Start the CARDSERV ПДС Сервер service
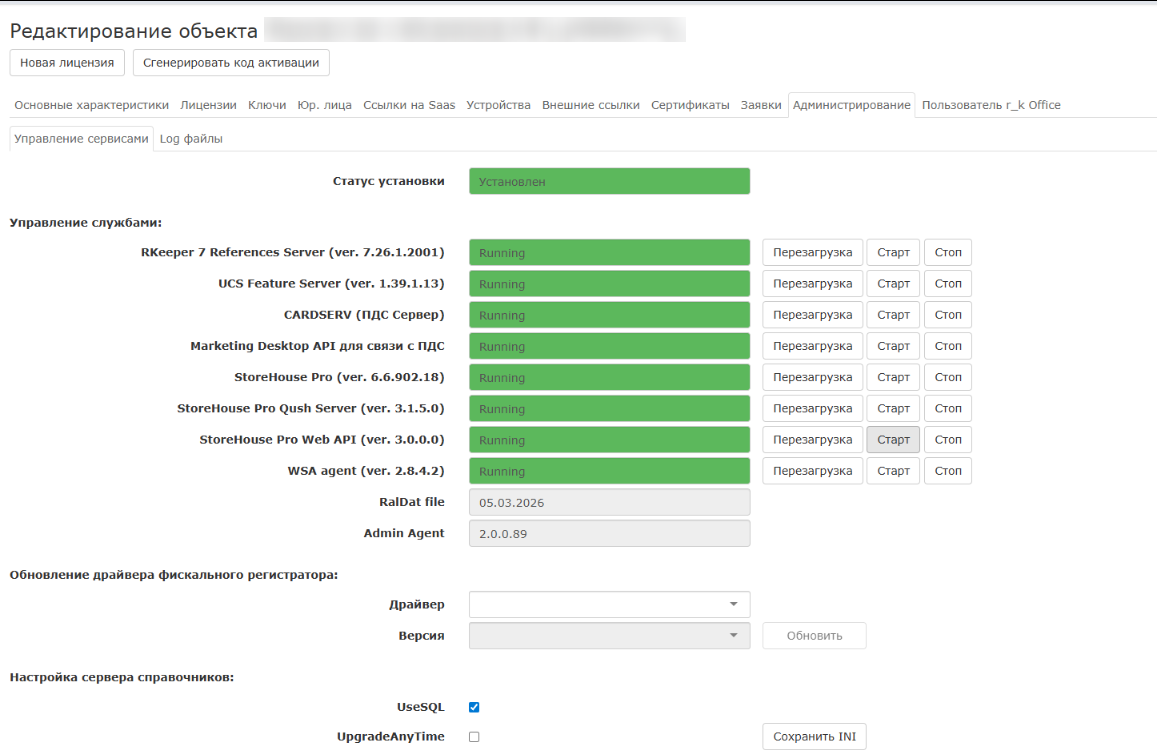Screen dimensions: 1157x752 pos(893,315)
